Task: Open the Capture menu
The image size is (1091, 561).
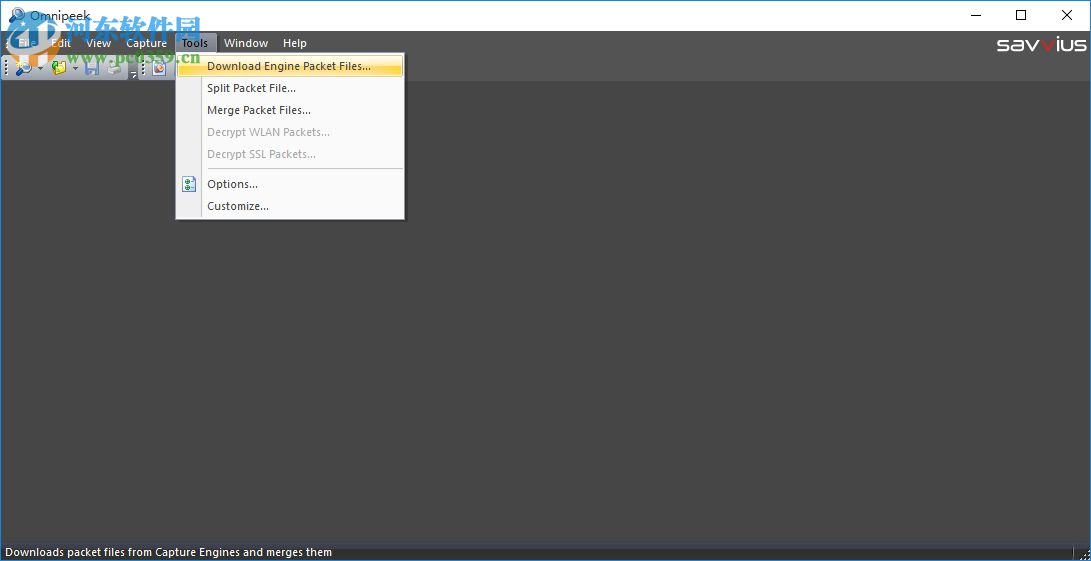Action: click(x=146, y=43)
